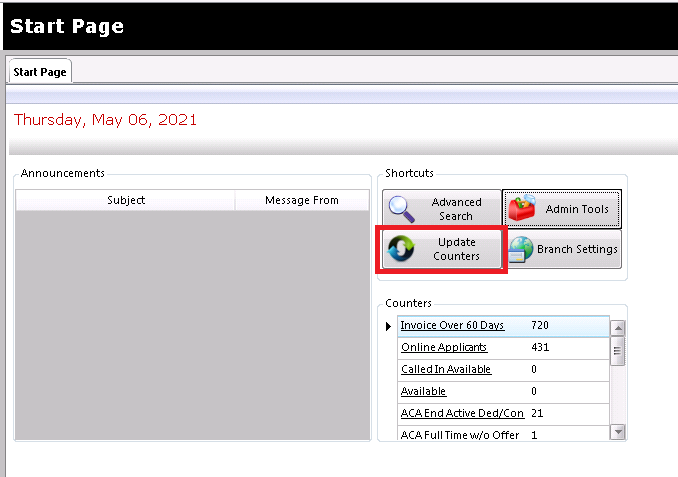
Task: Sort announcements by Message From header
Action: click(x=302, y=200)
